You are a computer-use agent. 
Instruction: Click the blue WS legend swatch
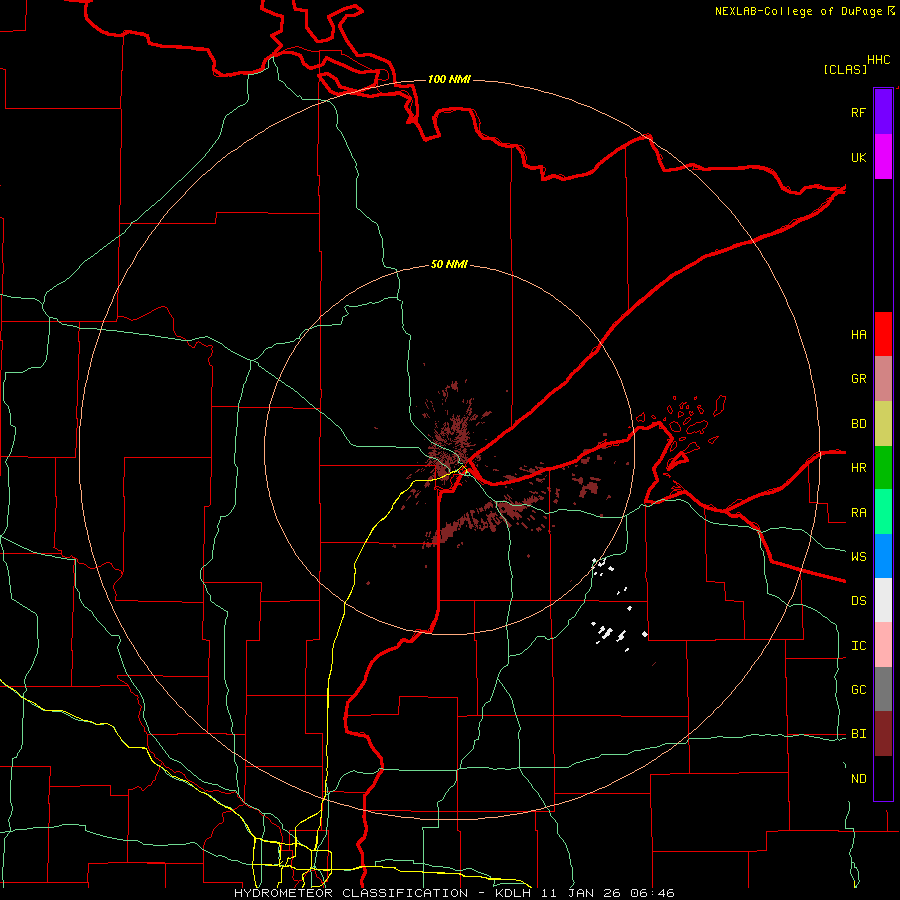click(x=883, y=556)
